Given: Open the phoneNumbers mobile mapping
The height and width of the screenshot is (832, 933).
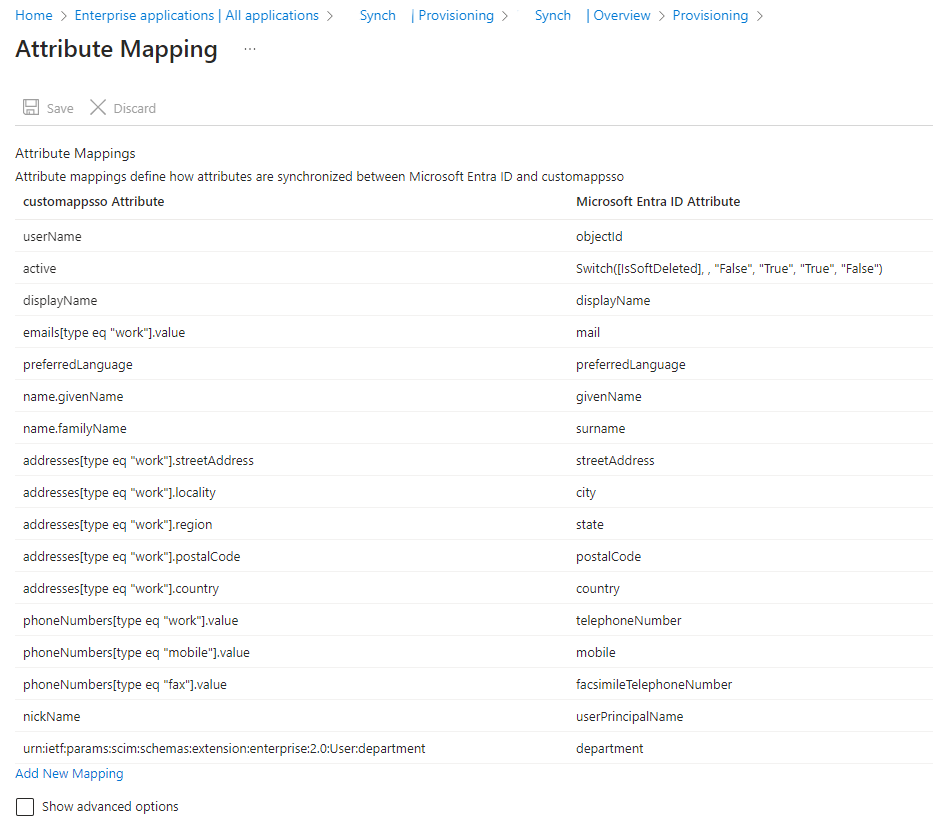Looking at the screenshot, I should (136, 653).
